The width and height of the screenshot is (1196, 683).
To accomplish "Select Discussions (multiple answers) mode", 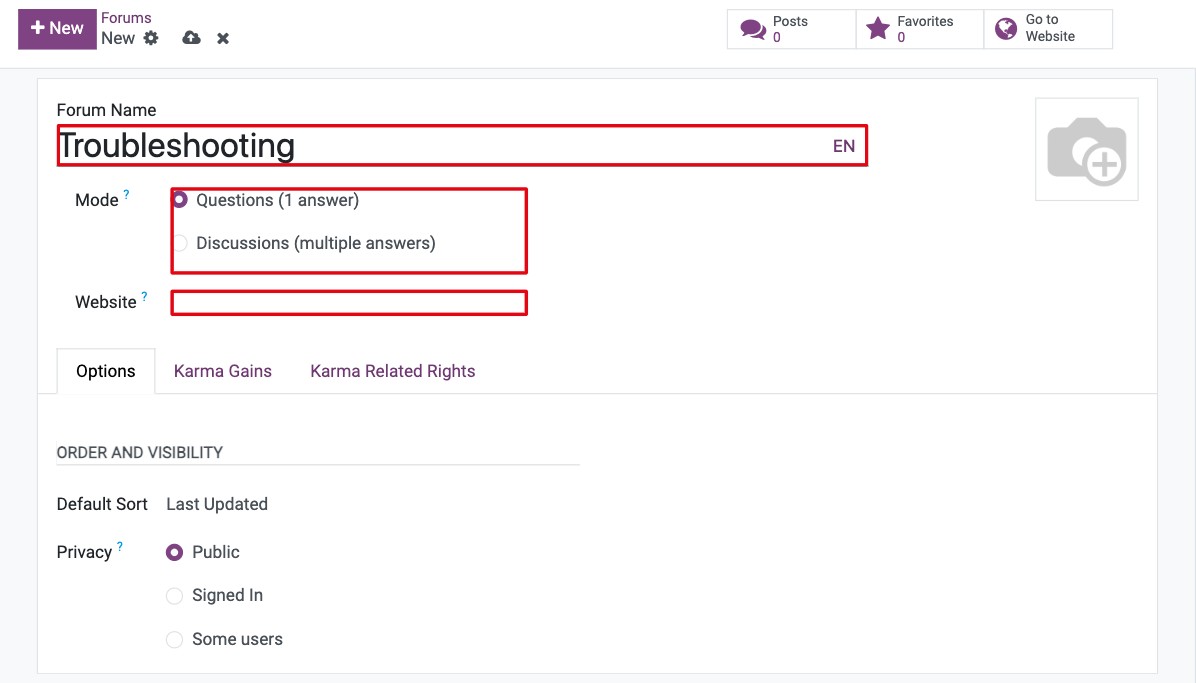I will coord(180,243).
